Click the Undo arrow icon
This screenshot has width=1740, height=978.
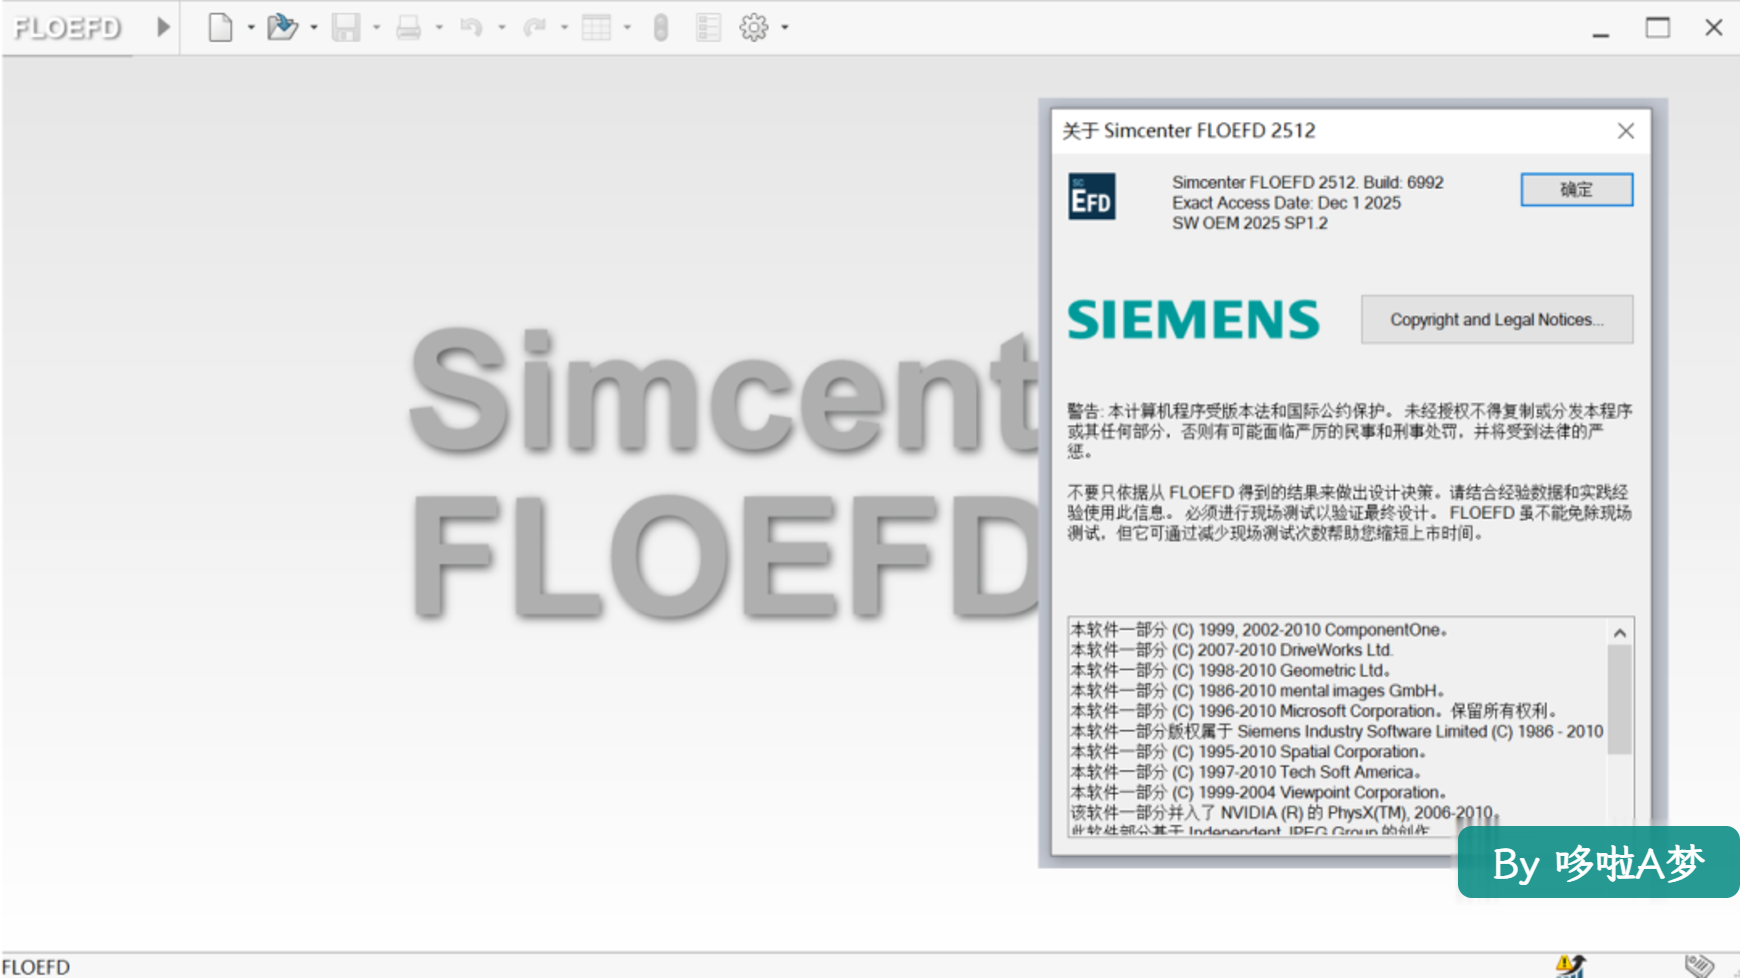pos(471,27)
